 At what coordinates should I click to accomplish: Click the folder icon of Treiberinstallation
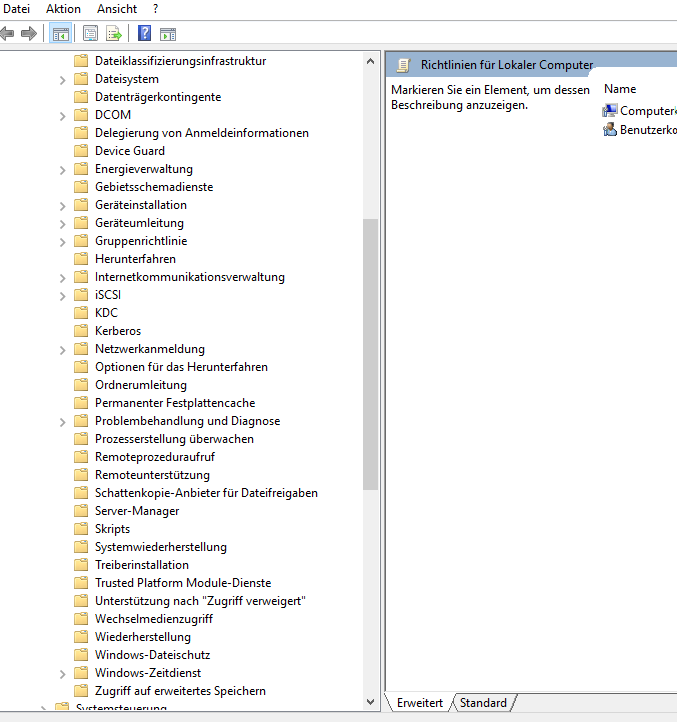[81, 565]
